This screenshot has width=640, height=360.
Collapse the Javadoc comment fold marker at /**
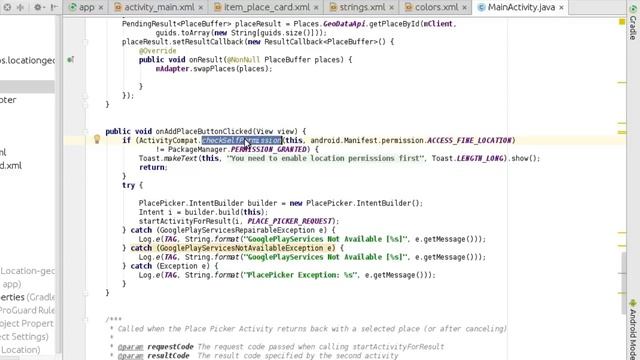pyautogui.click(x=85, y=319)
